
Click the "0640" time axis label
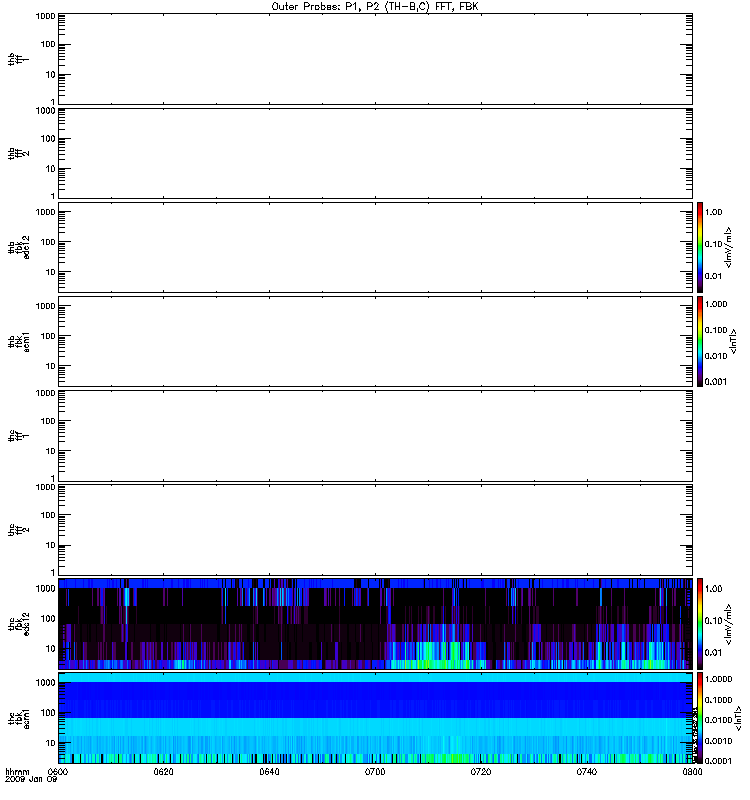point(269,772)
